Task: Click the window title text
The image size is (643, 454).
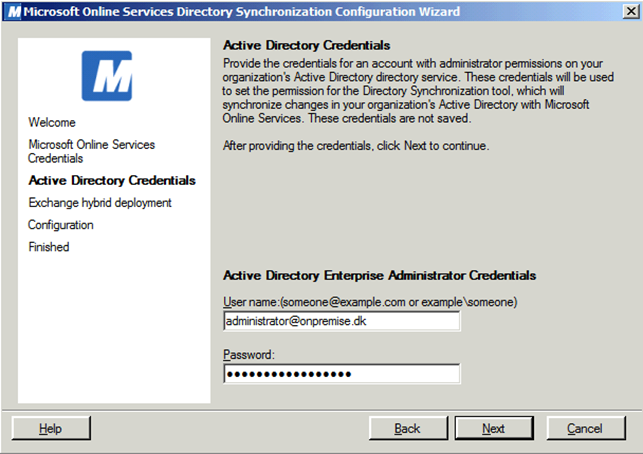Action: [x=242, y=11]
